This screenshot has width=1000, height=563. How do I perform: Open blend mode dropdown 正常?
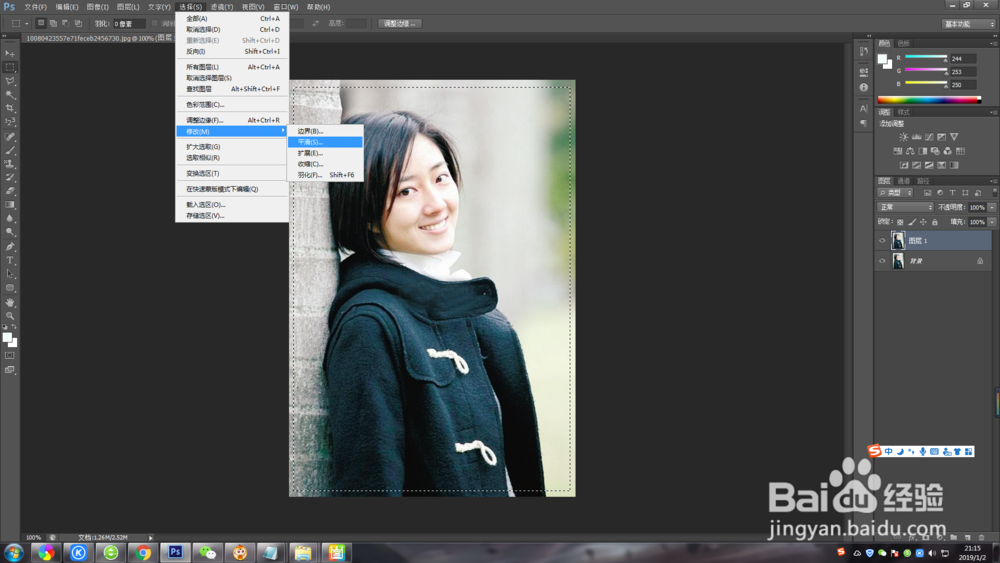(906, 207)
